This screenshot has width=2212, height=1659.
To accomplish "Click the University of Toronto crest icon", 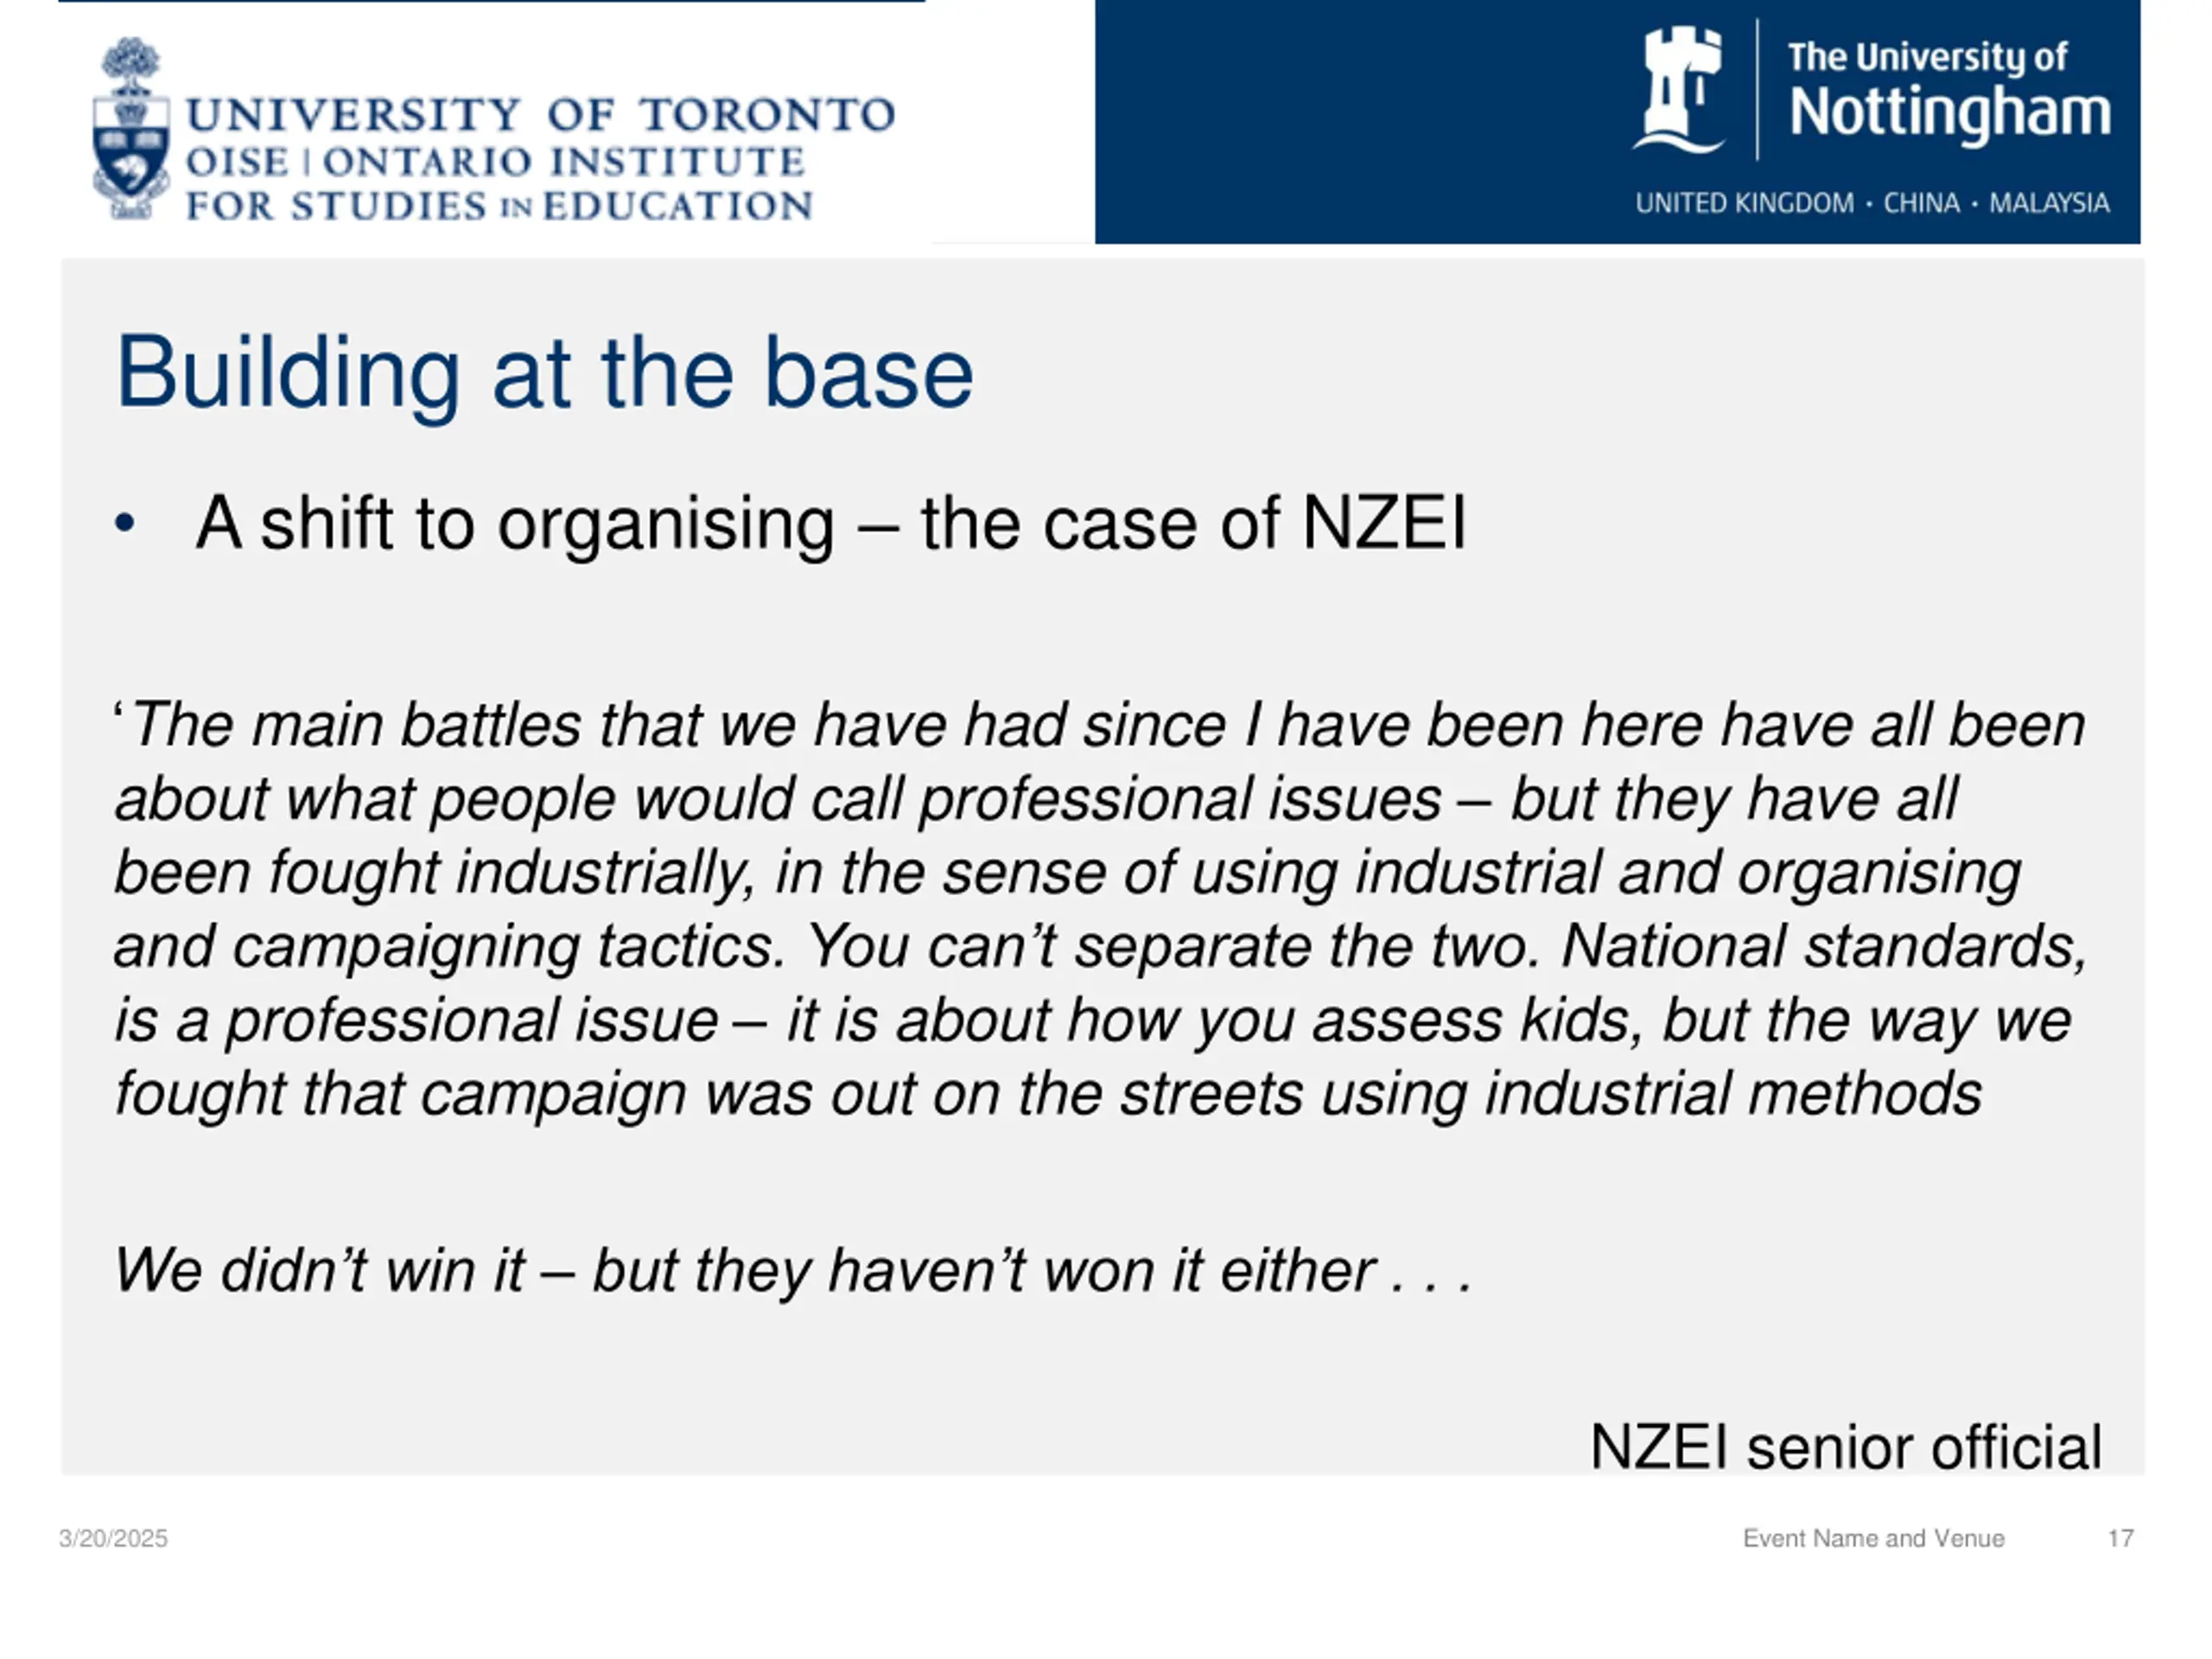I will [x=132, y=129].
